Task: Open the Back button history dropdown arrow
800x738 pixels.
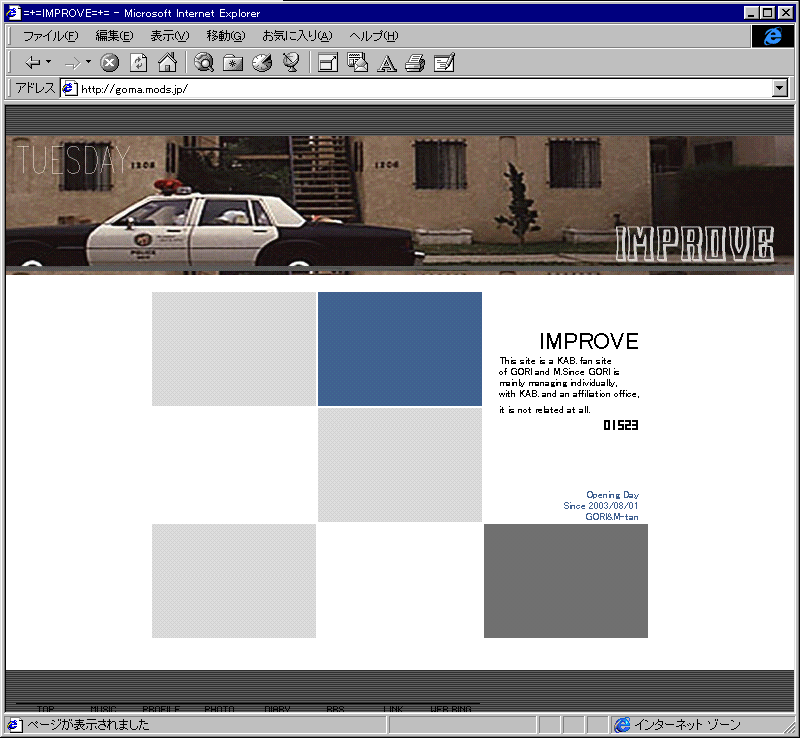Action: point(48,62)
